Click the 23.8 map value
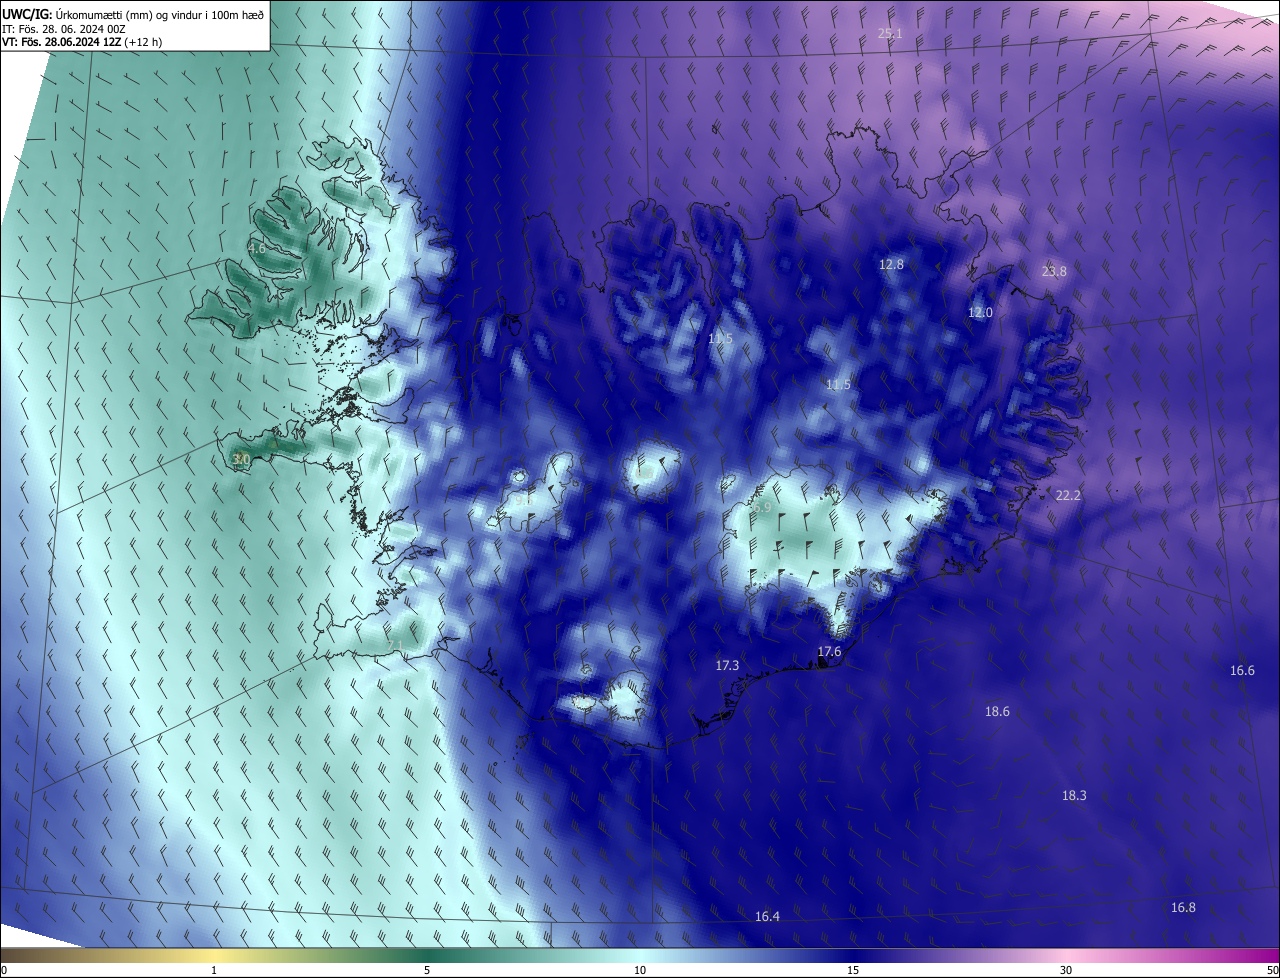Screen dimensions: 1280x978 click(x=1054, y=271)
